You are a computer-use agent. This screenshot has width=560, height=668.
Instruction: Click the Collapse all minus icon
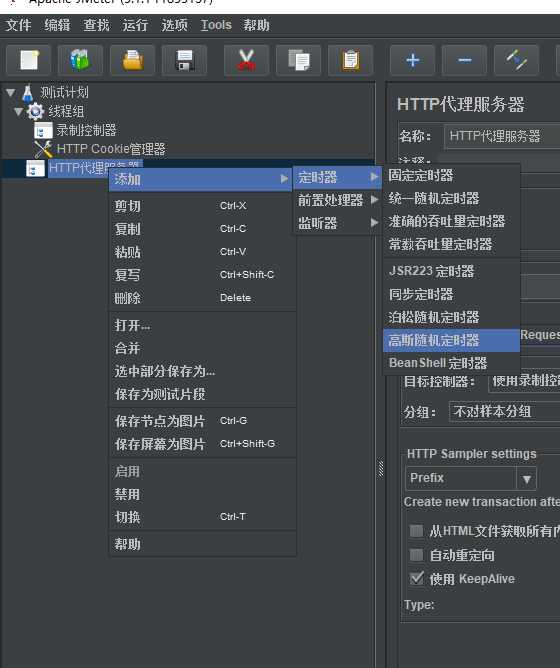click(465, 60)
